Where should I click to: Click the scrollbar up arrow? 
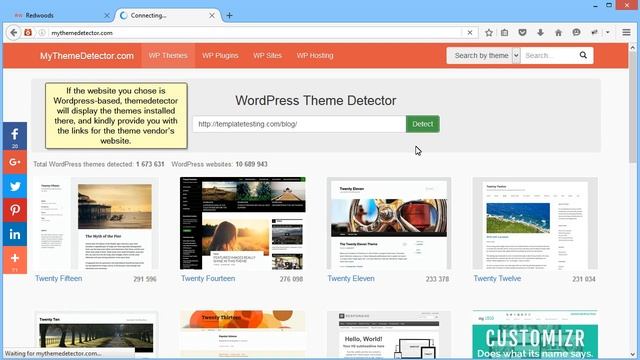tap(633, 47)
